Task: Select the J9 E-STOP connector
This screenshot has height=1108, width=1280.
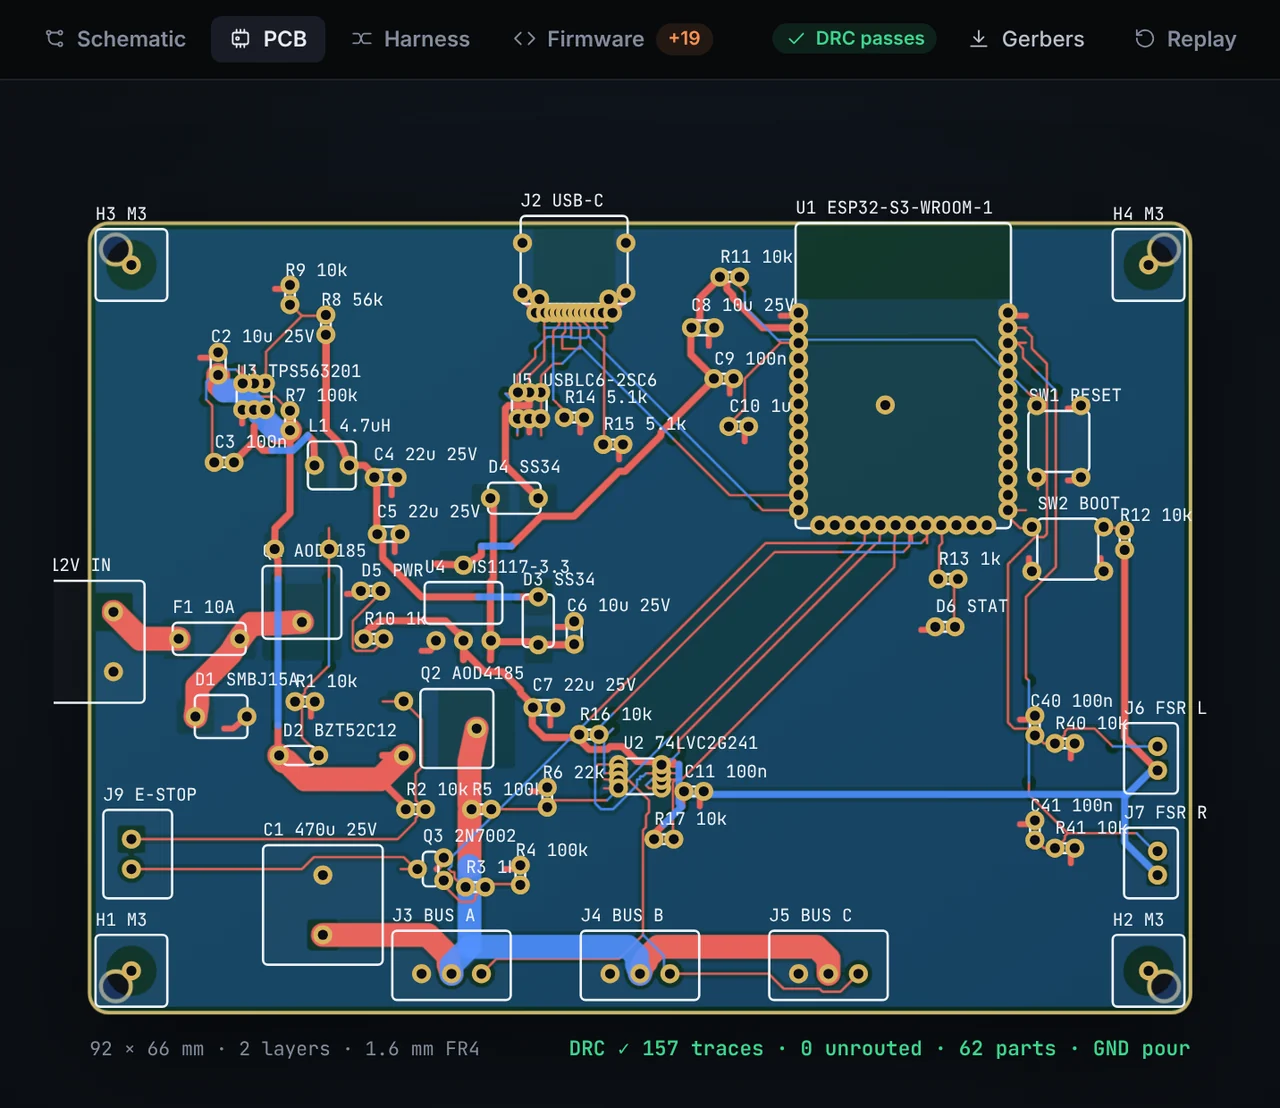Action: click(138, 854)
